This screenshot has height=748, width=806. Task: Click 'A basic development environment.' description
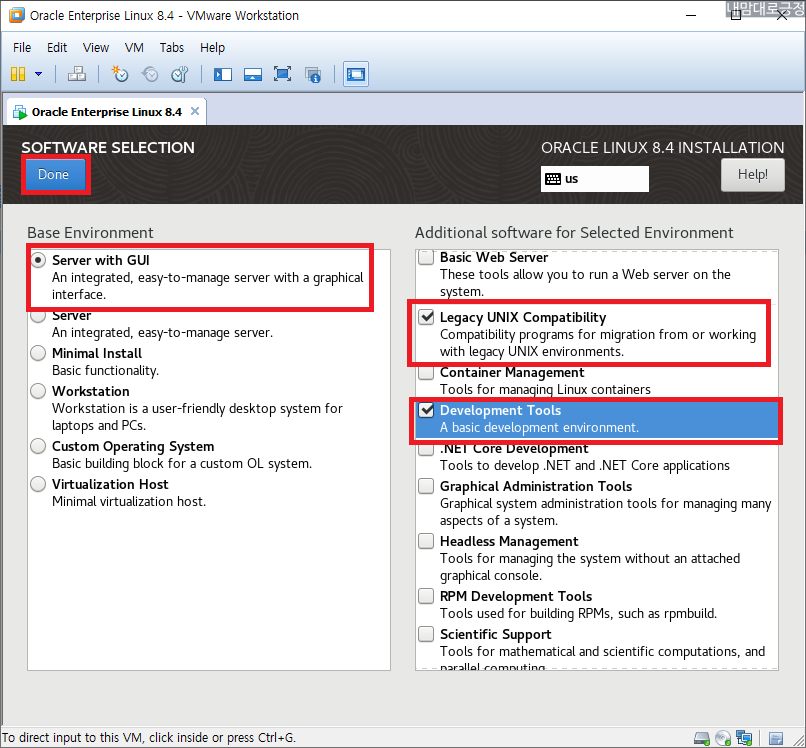[x=539, y=428]
